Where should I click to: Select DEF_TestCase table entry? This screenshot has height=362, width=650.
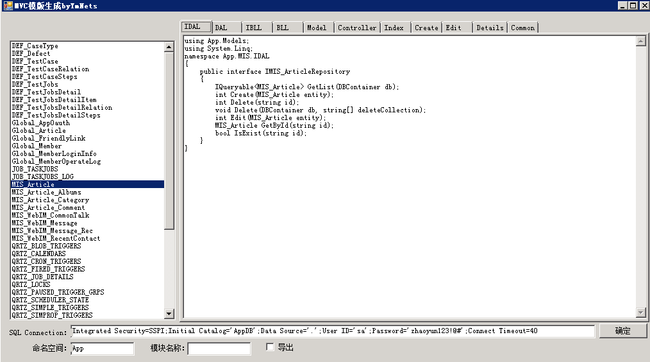point(87,61)
